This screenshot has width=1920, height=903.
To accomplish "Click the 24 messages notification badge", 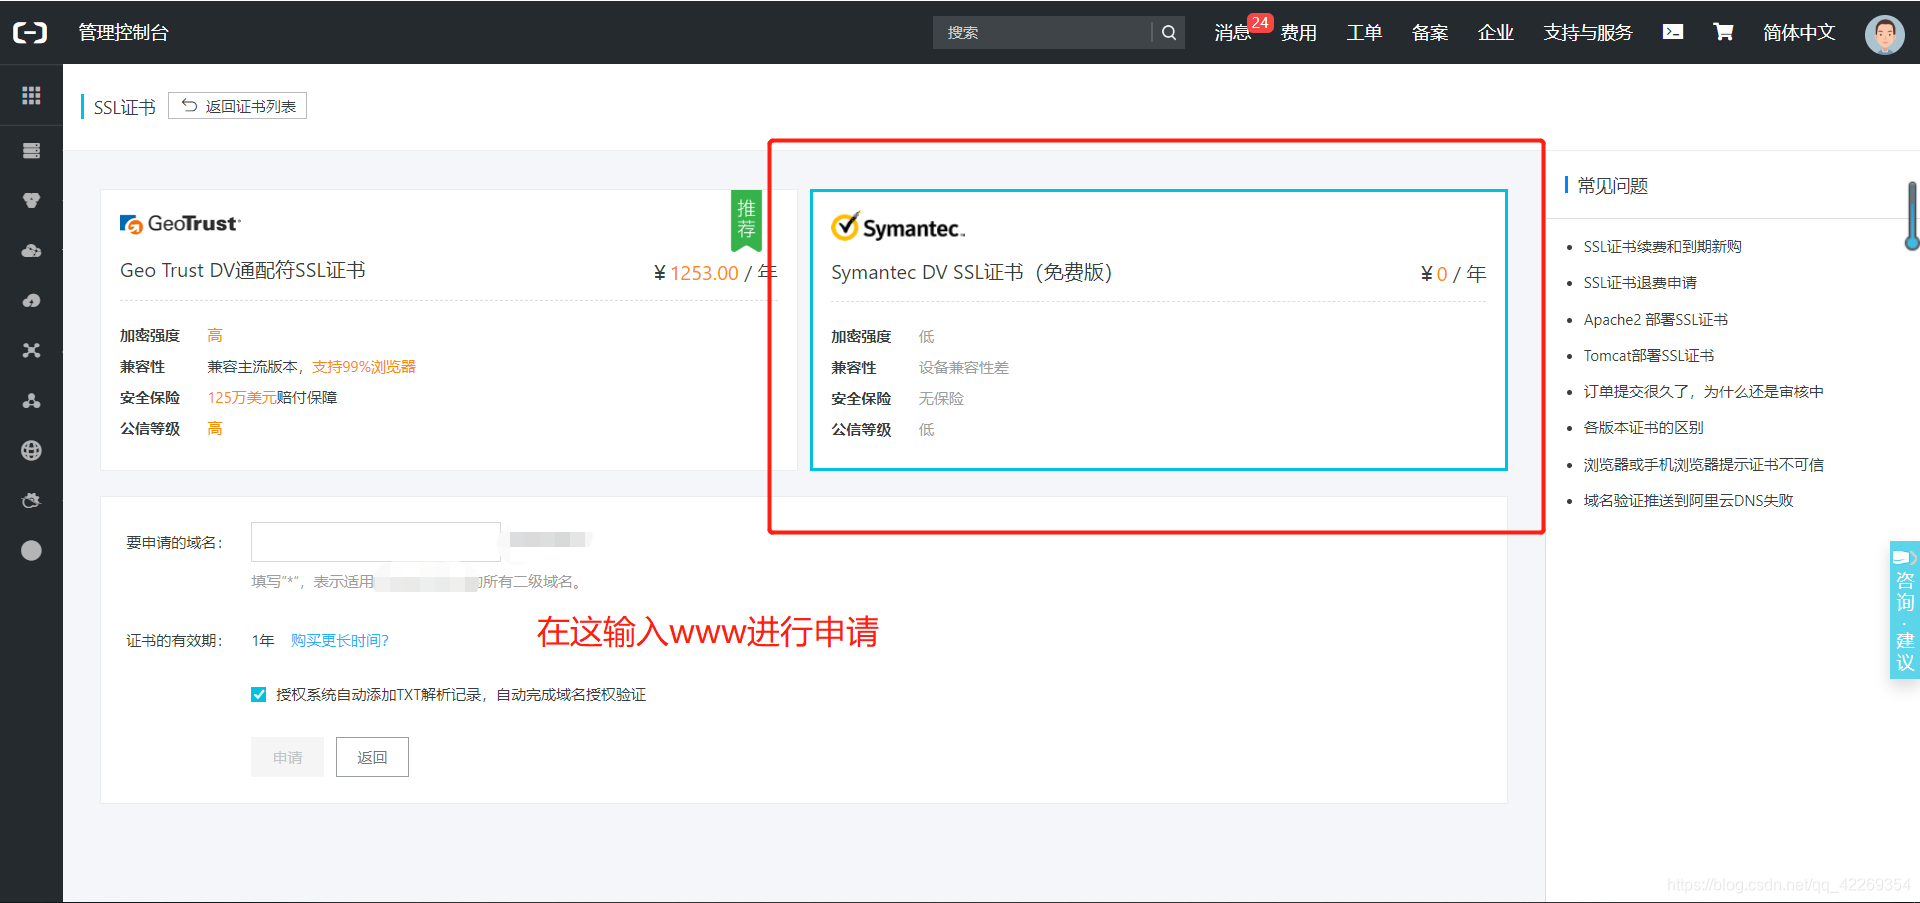I will point(1260,22).
